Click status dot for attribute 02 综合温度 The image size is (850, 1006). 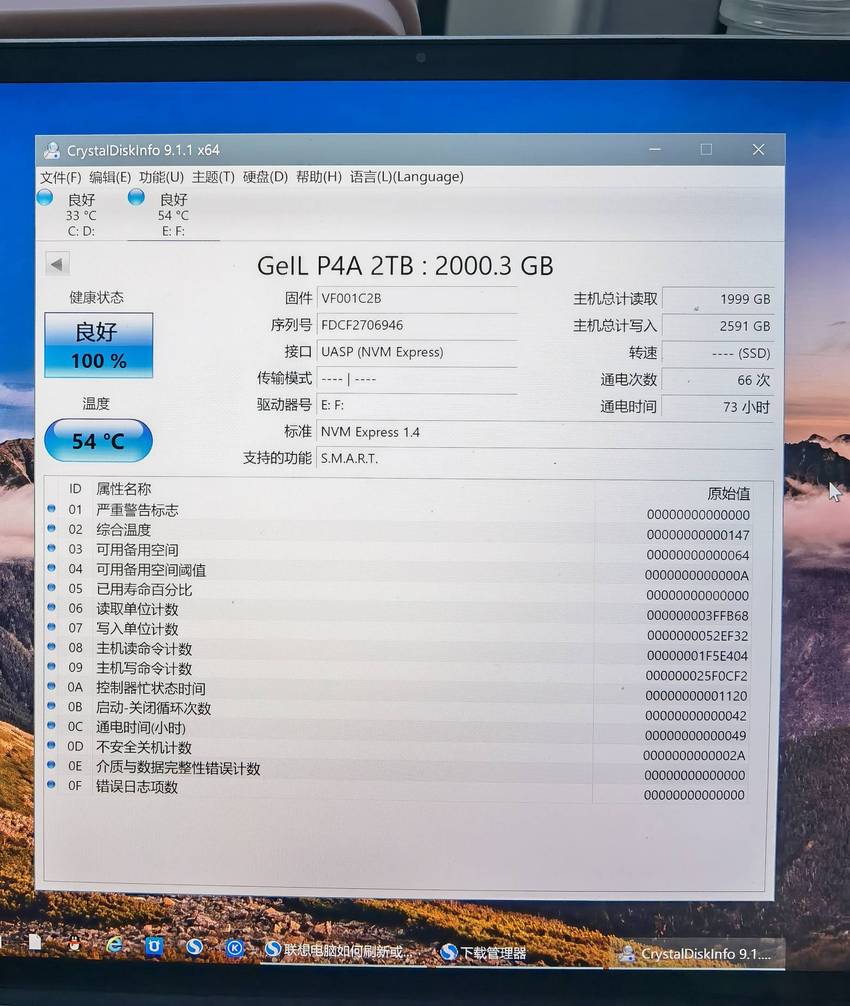pyautogui.click(x=51, y=529)
